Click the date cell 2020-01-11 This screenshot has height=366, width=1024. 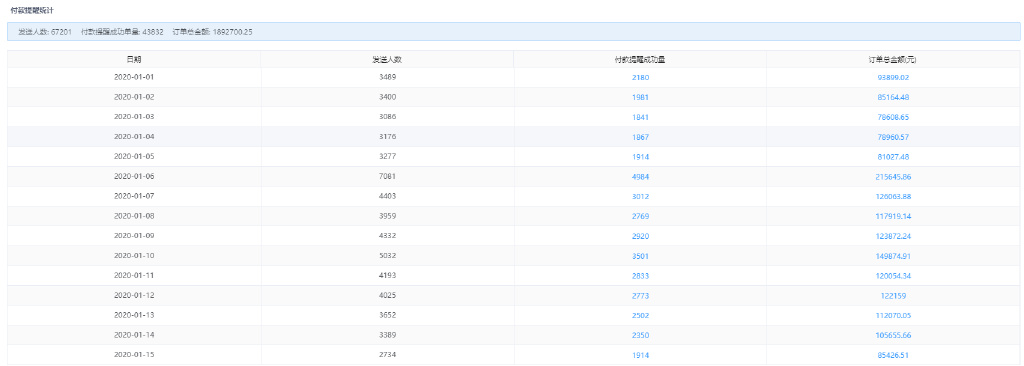point(134,276)
